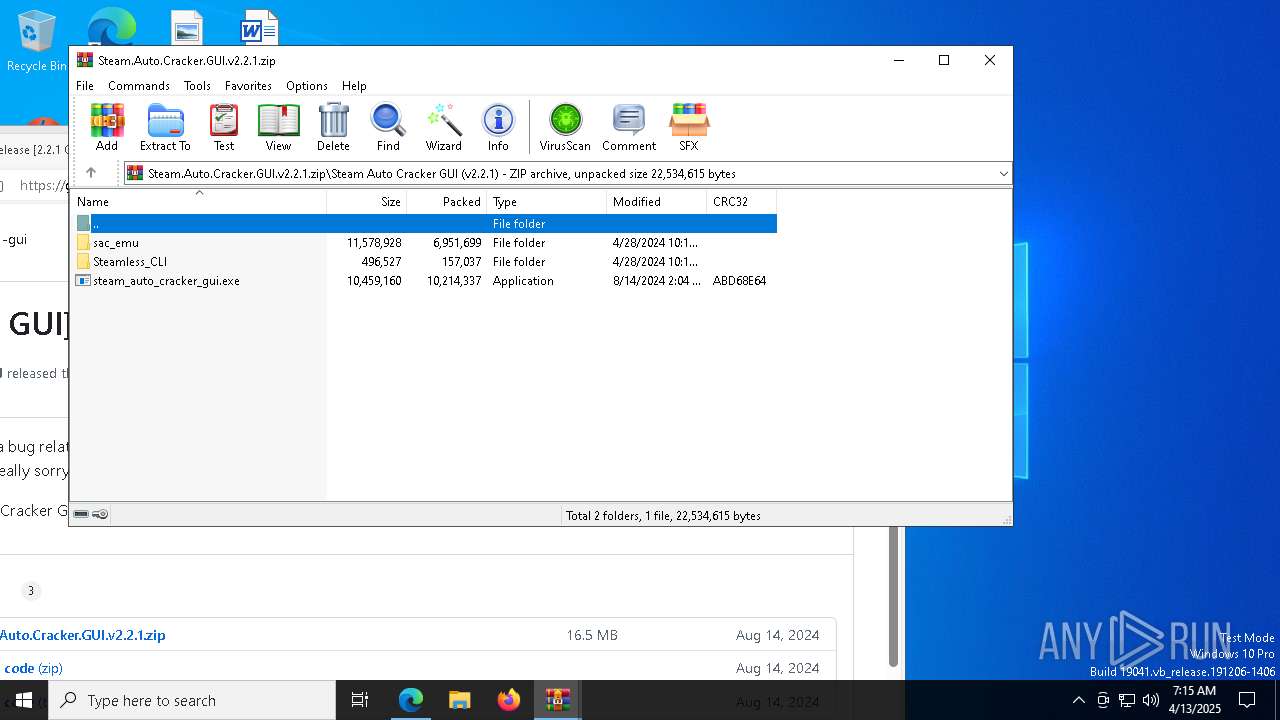
Task: Click the Add toolbar icon in WinRAR
Action: point(107,127)
